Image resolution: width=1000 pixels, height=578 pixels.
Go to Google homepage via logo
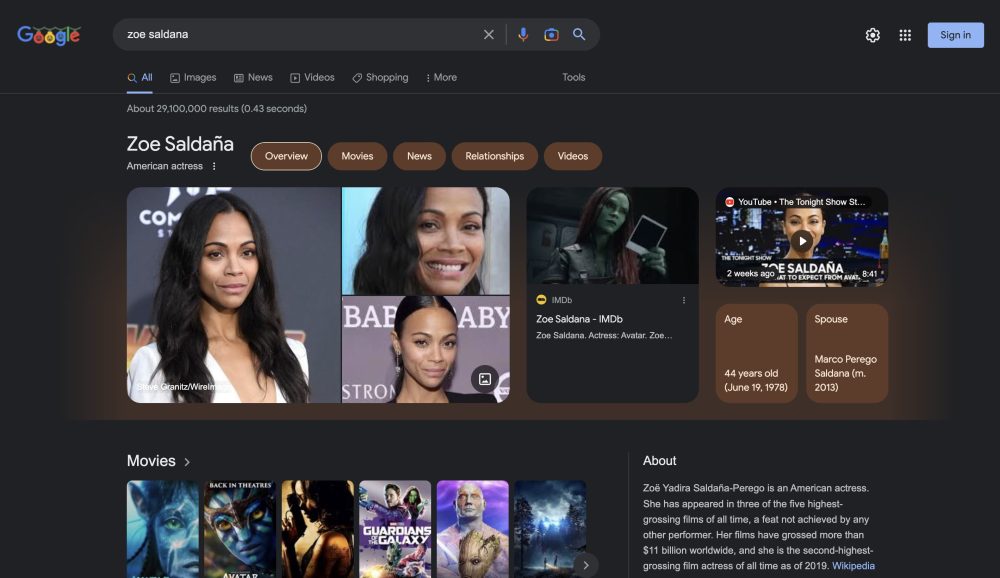click(49, 35)
